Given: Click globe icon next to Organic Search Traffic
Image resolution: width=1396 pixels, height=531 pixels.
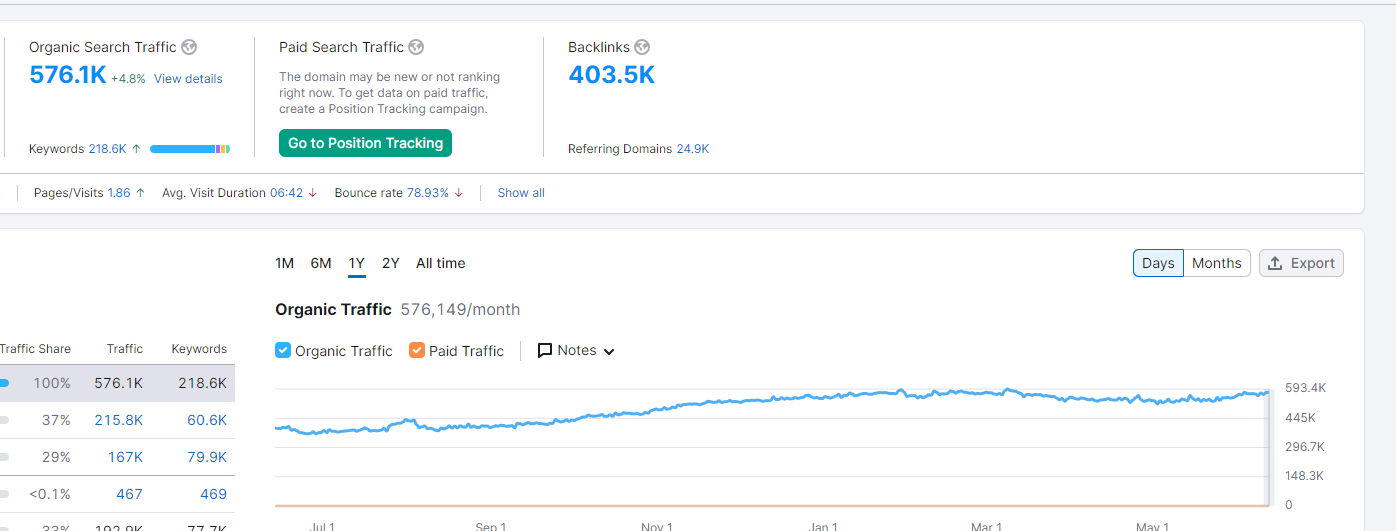Looking at the screenshot, I should click(189, 47).
